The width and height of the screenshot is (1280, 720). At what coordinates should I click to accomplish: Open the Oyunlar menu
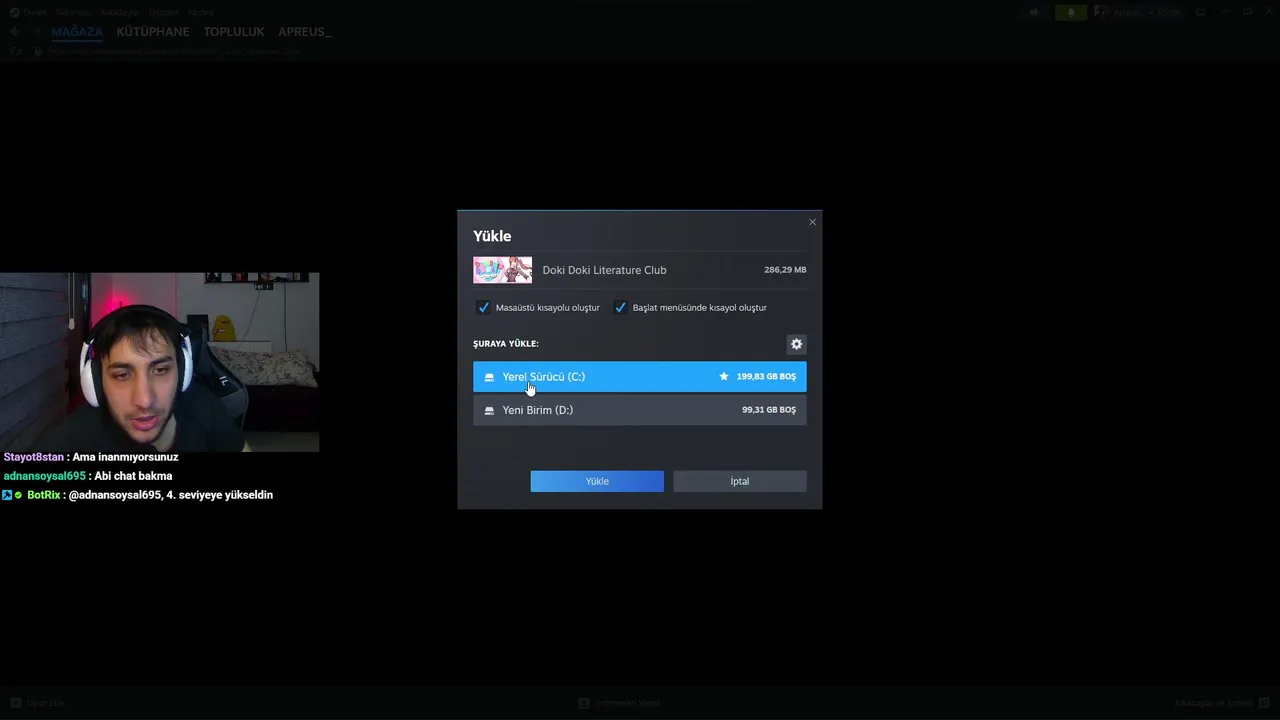pyautogui.click(x=163, y=12)
